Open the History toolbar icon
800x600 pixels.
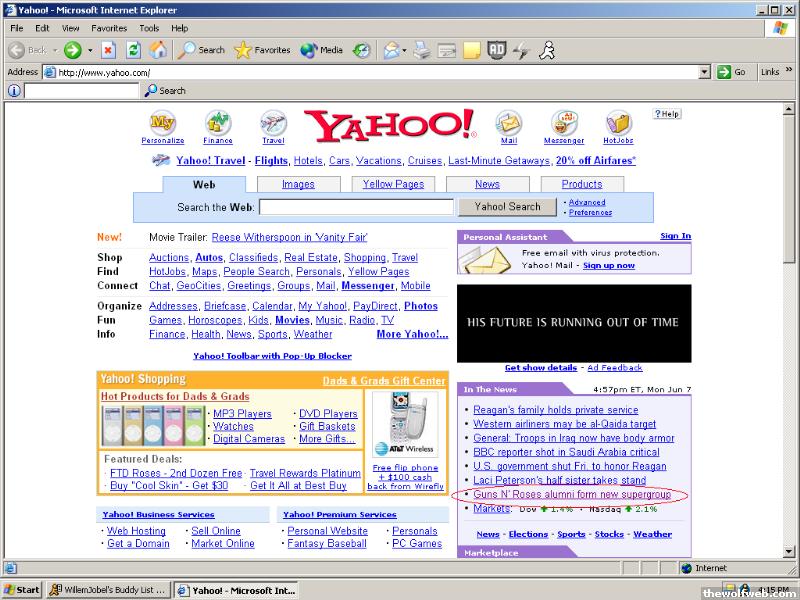(361, 50)
